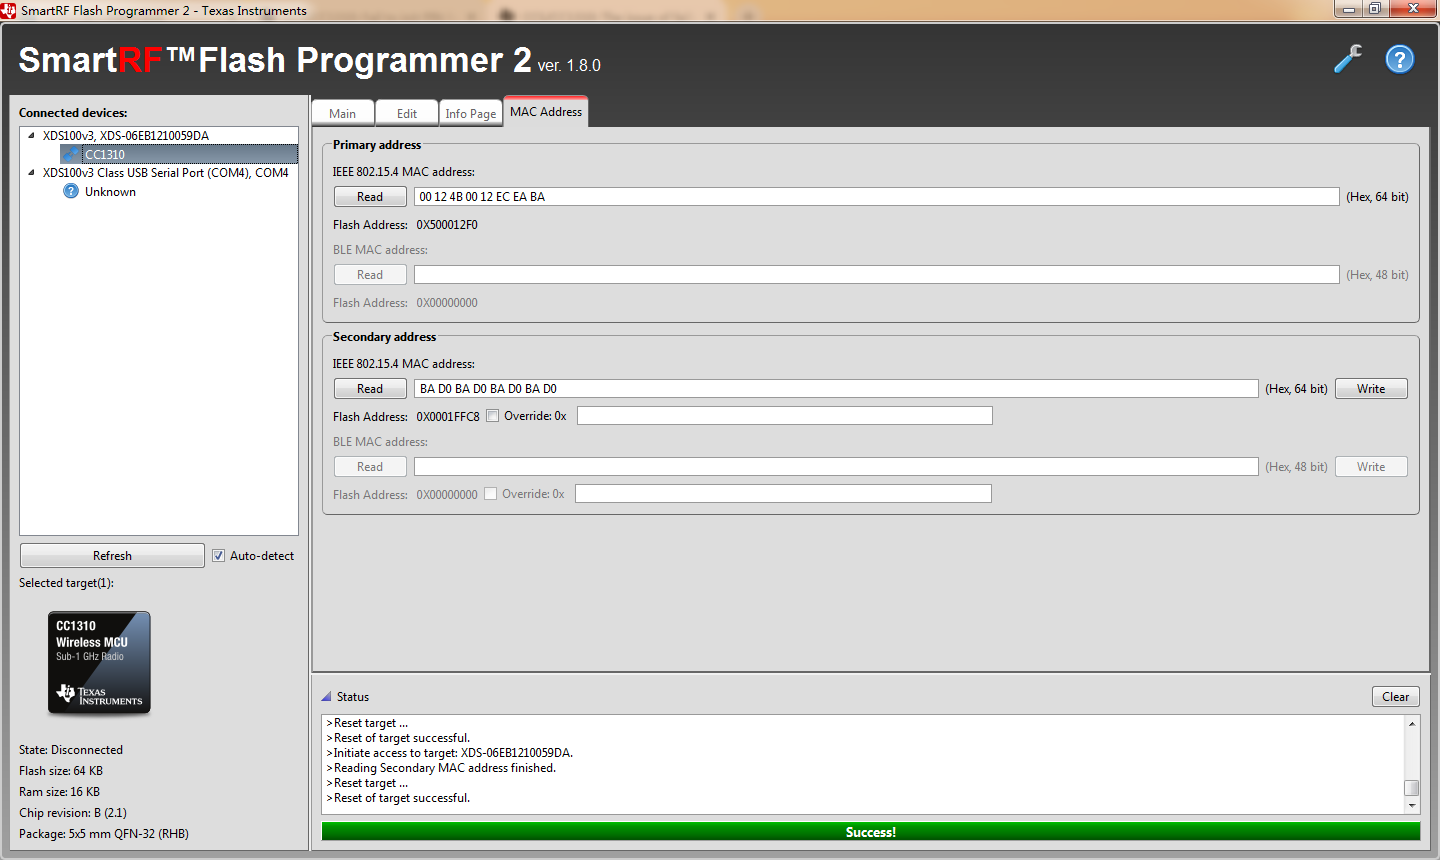Viewport: 1440px width, 860px height.
Task: Open the blue help question mark icon
Action: 1400,59
